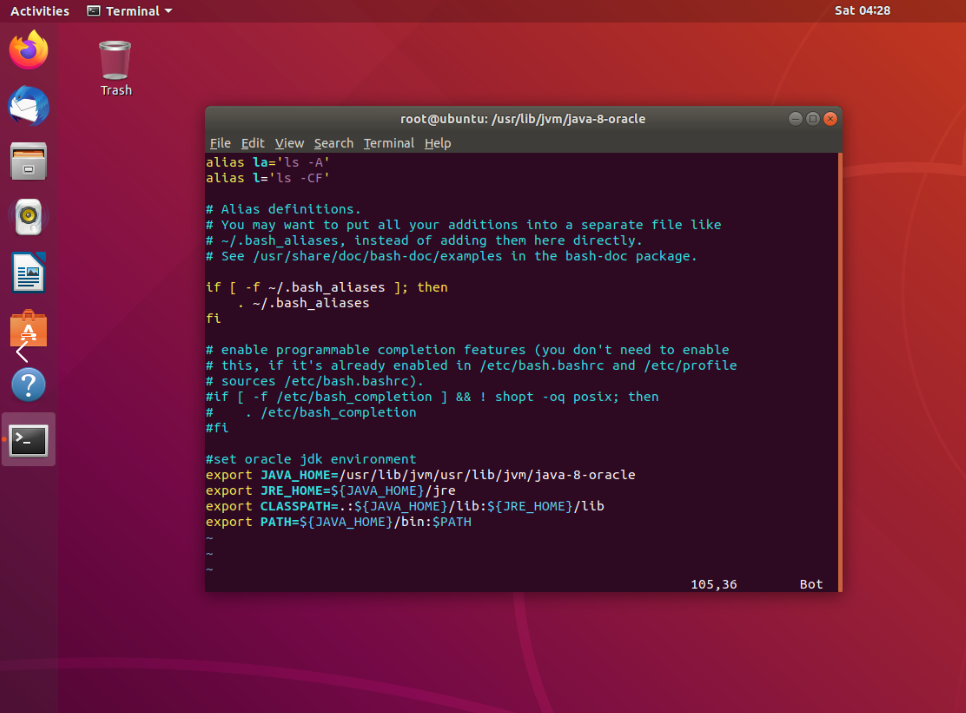966x713 pixels.
Task: Launch Thunderbird mail from the dock
Action: [29, 105]
